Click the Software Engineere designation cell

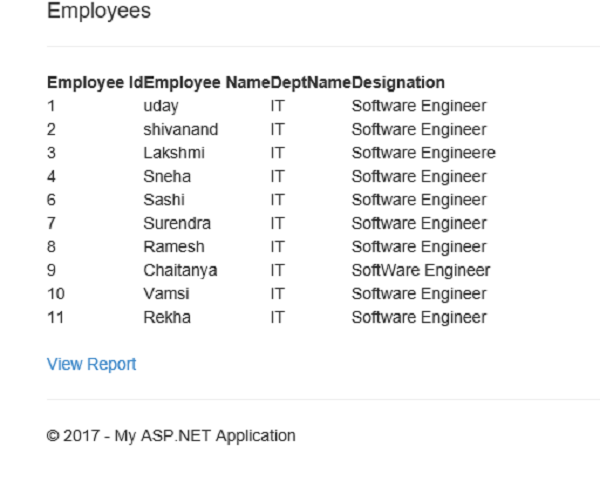pos(423,153)
